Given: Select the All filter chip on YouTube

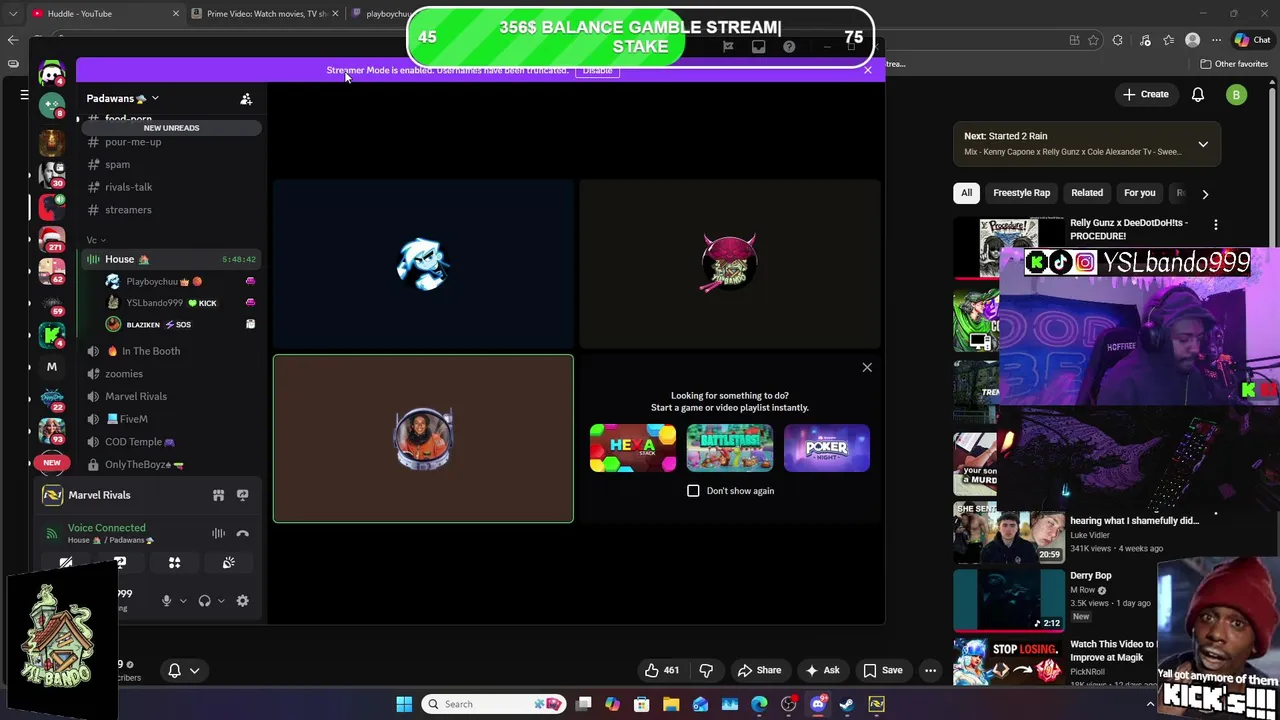Looking at the screenshot, I should point(966,193).
